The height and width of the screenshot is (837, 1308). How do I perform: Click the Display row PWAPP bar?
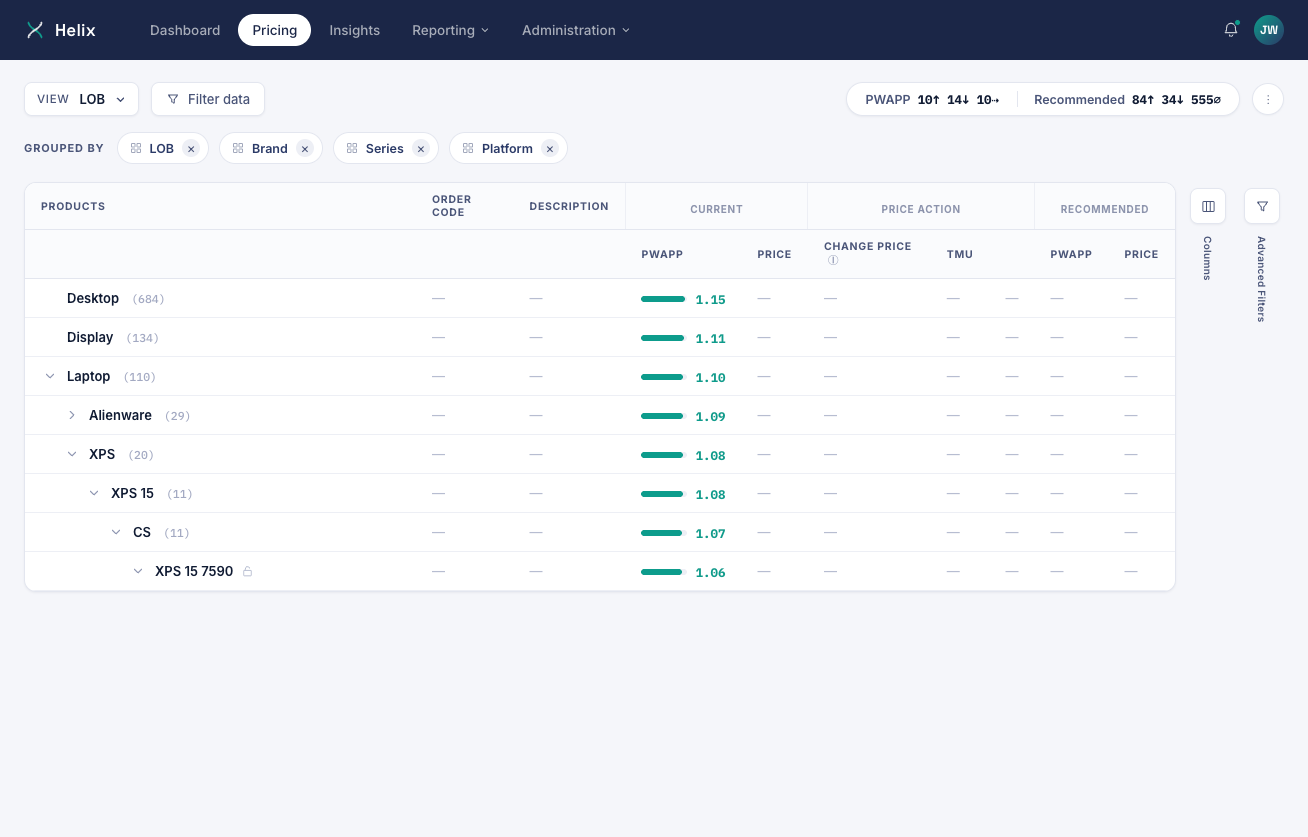click(x=663, y=338)
